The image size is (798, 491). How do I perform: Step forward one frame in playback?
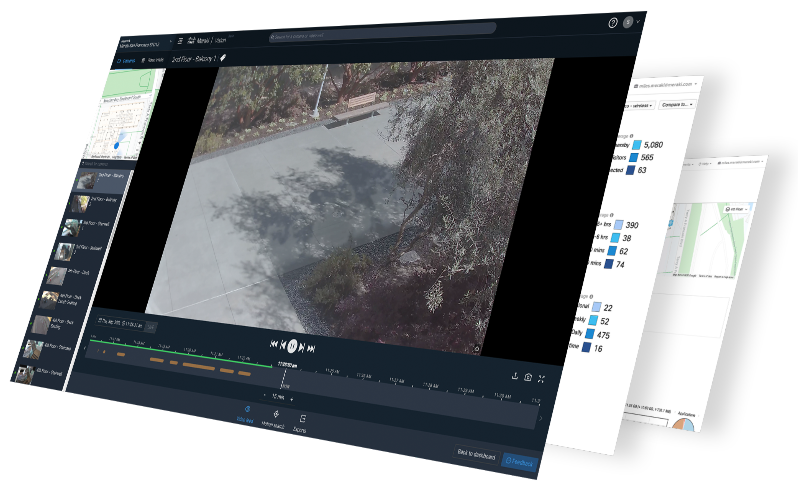pyautogui.click(x=301, y=348)
